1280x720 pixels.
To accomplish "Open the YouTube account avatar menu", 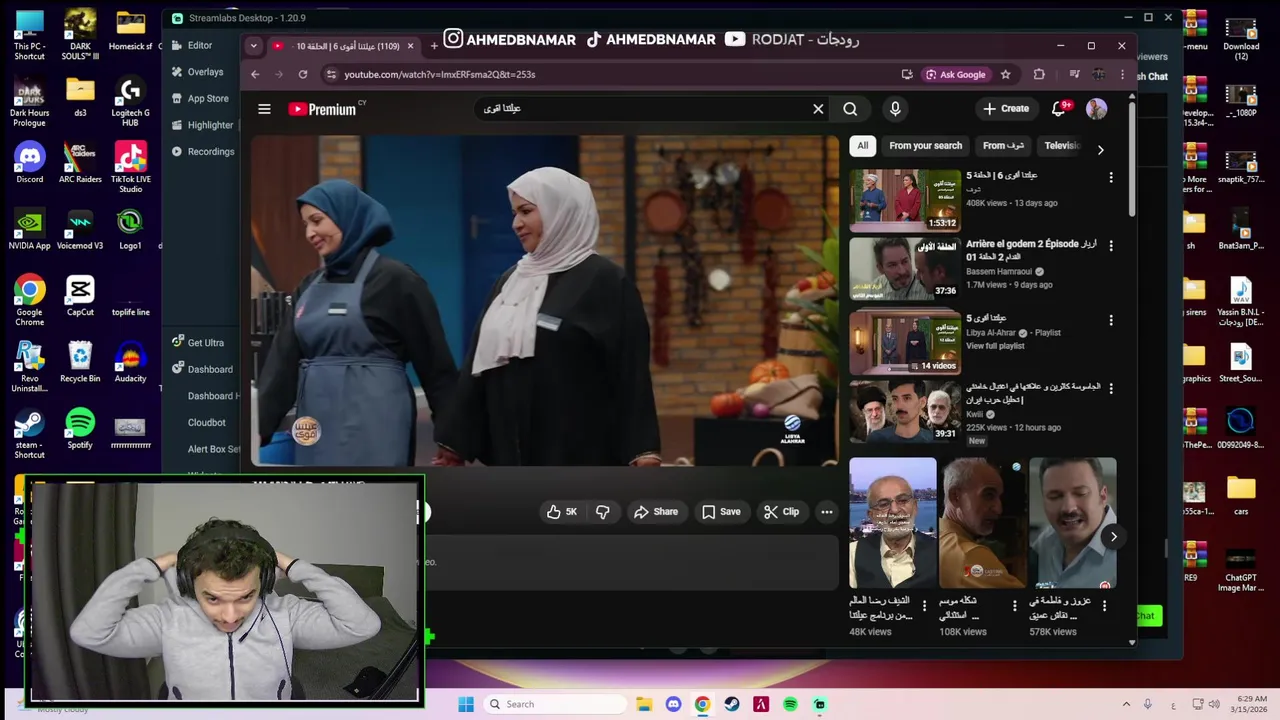I will (1097, 109).
